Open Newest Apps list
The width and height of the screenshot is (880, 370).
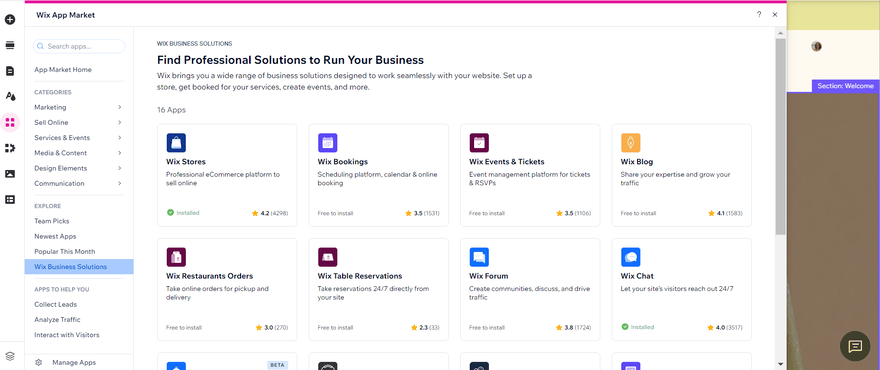55,236
